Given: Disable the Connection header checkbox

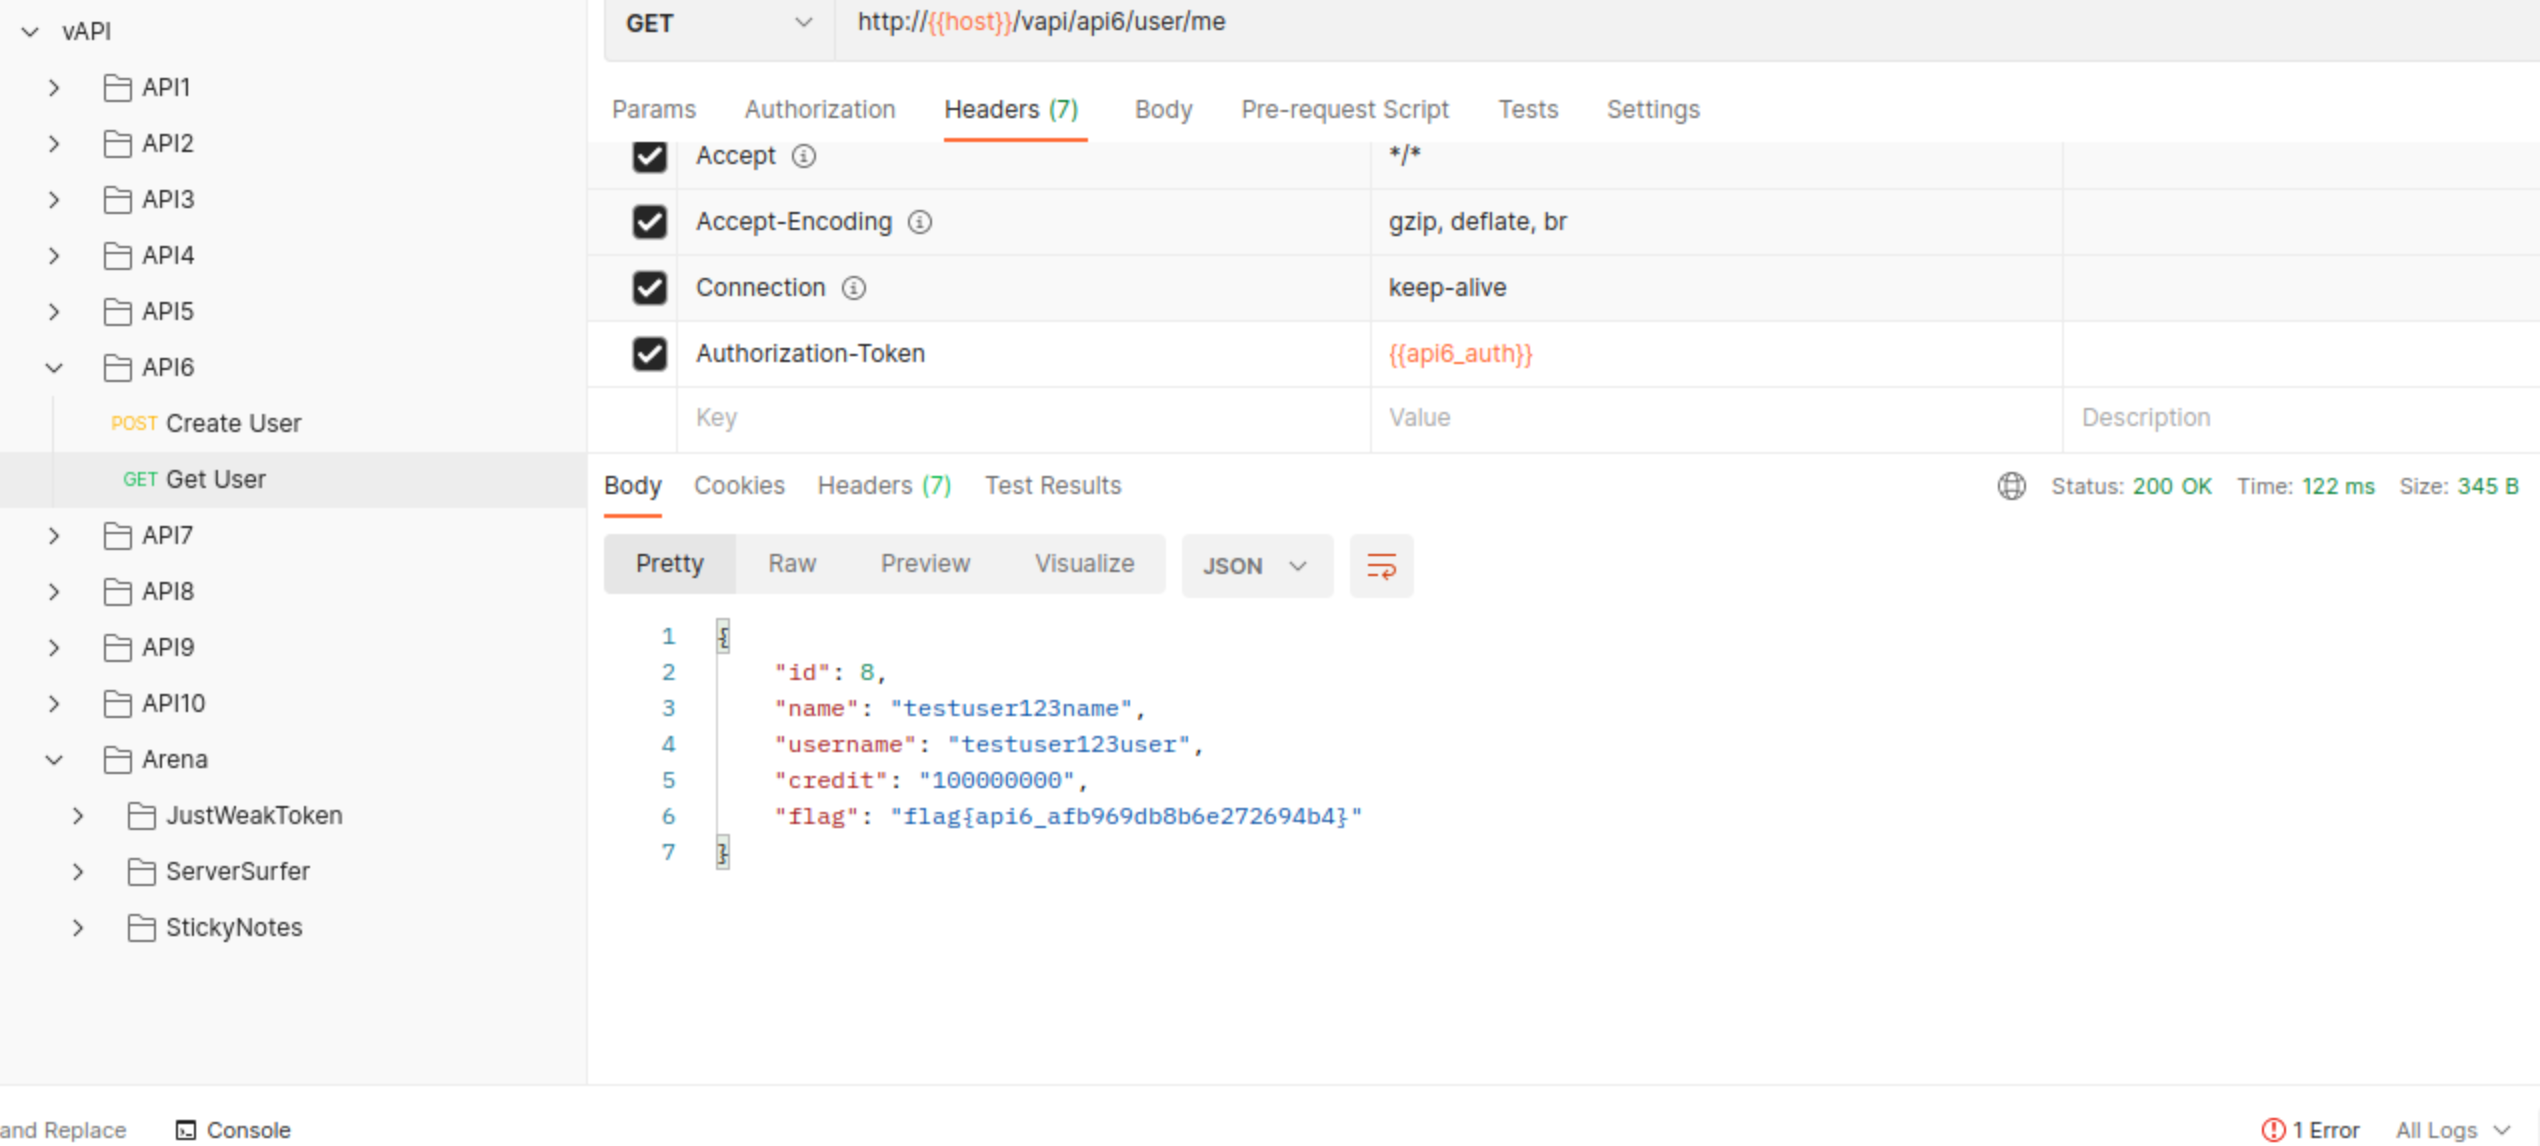Looking at the screenshot, I should [649, 288].
